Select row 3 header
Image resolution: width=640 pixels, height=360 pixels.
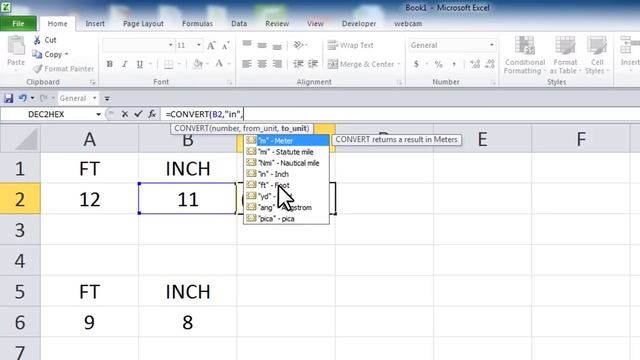tap(20, 230)
